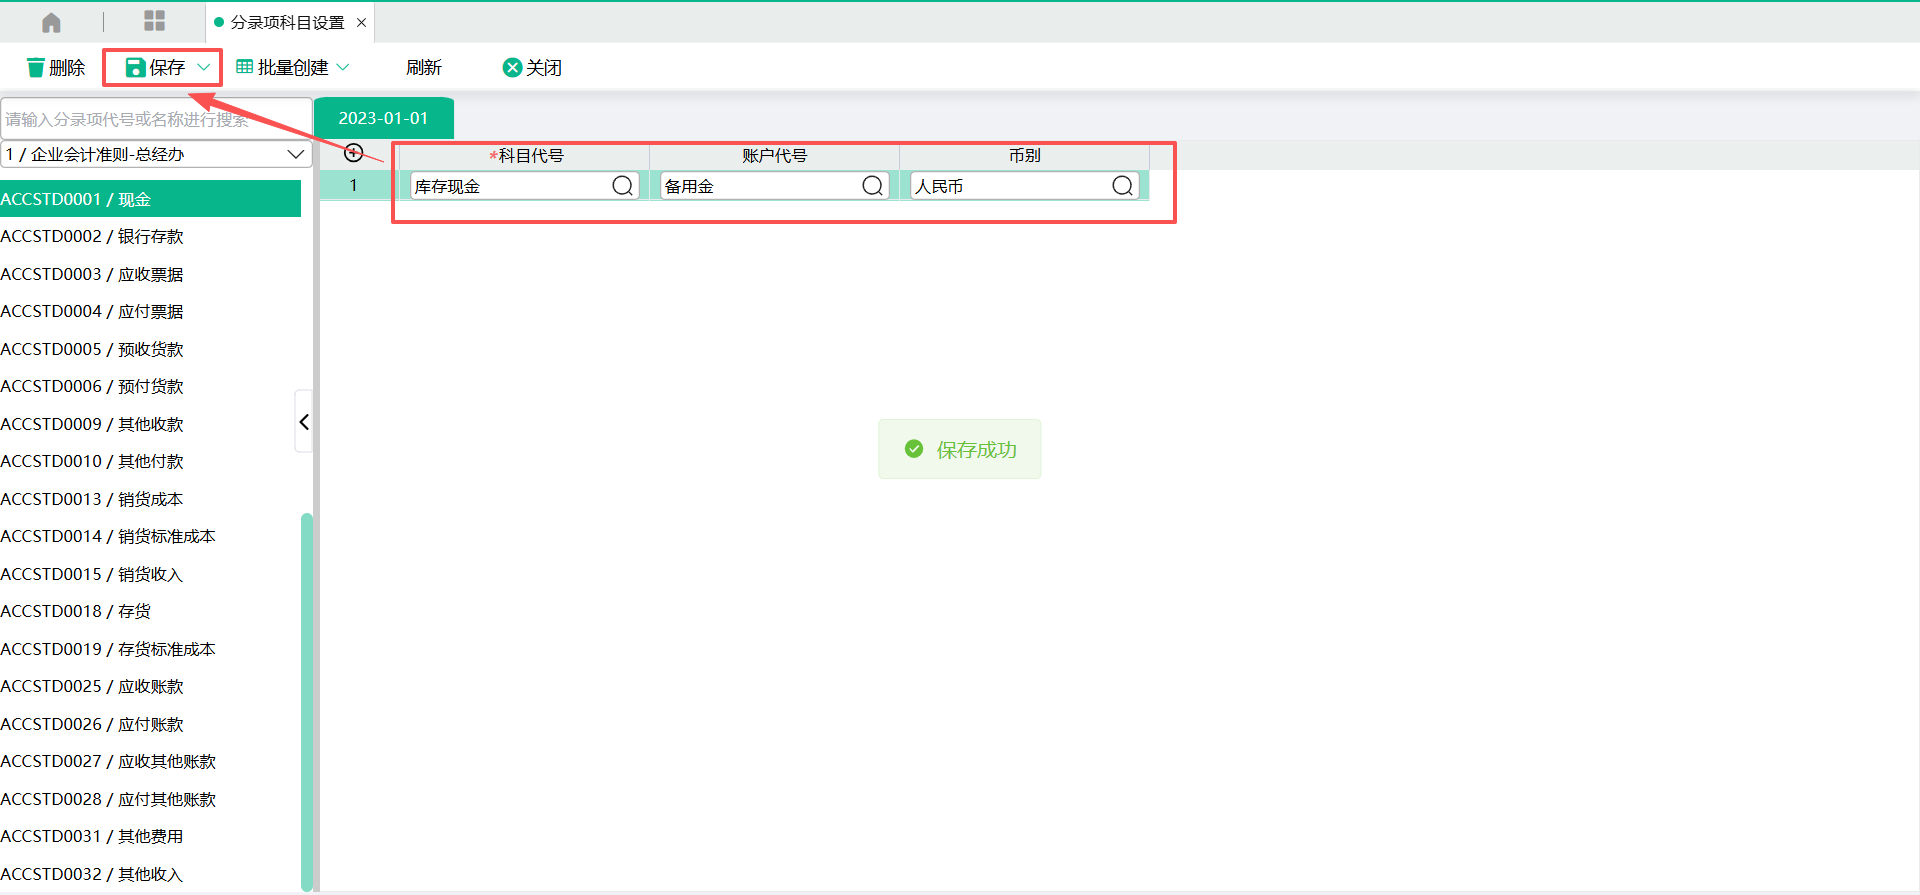
Task: Click the 批量创建 button
Action: [282, 68]
